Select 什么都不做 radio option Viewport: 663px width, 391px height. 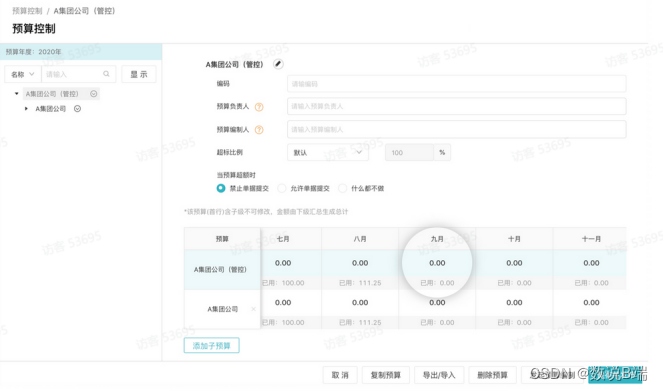click(x=342, y=188)
